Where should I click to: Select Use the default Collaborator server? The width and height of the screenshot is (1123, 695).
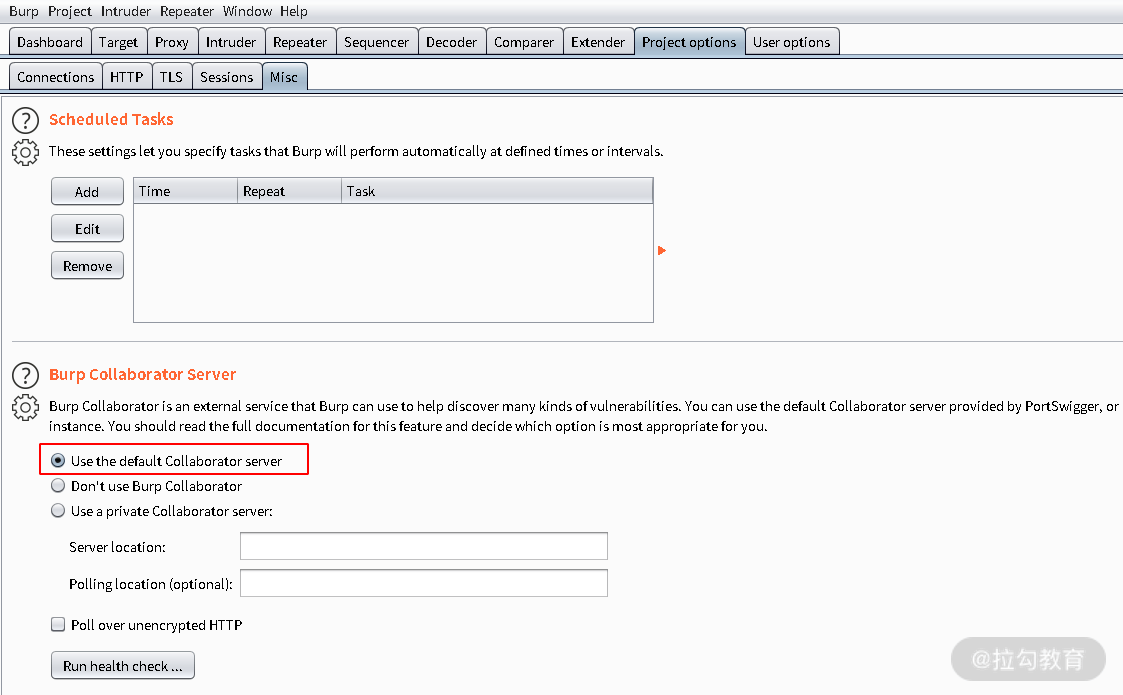(58, 461)
